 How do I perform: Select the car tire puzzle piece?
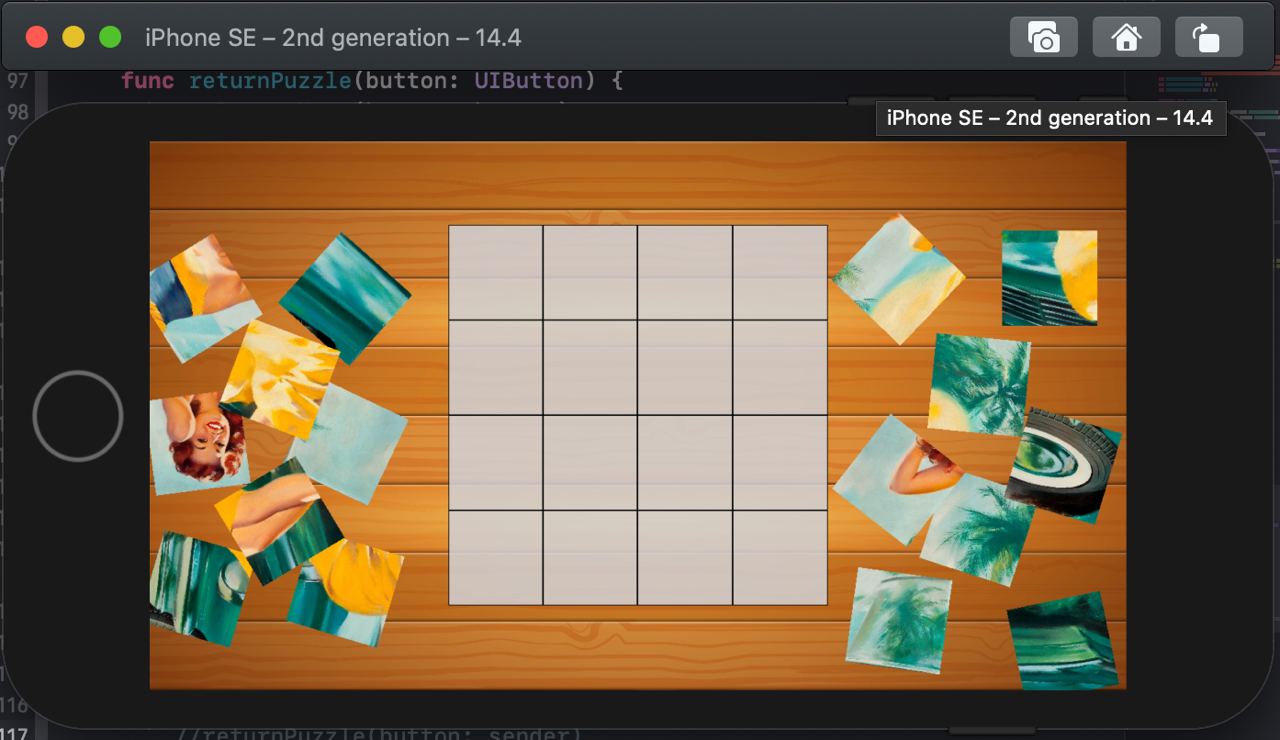(x=1063, y=465)
